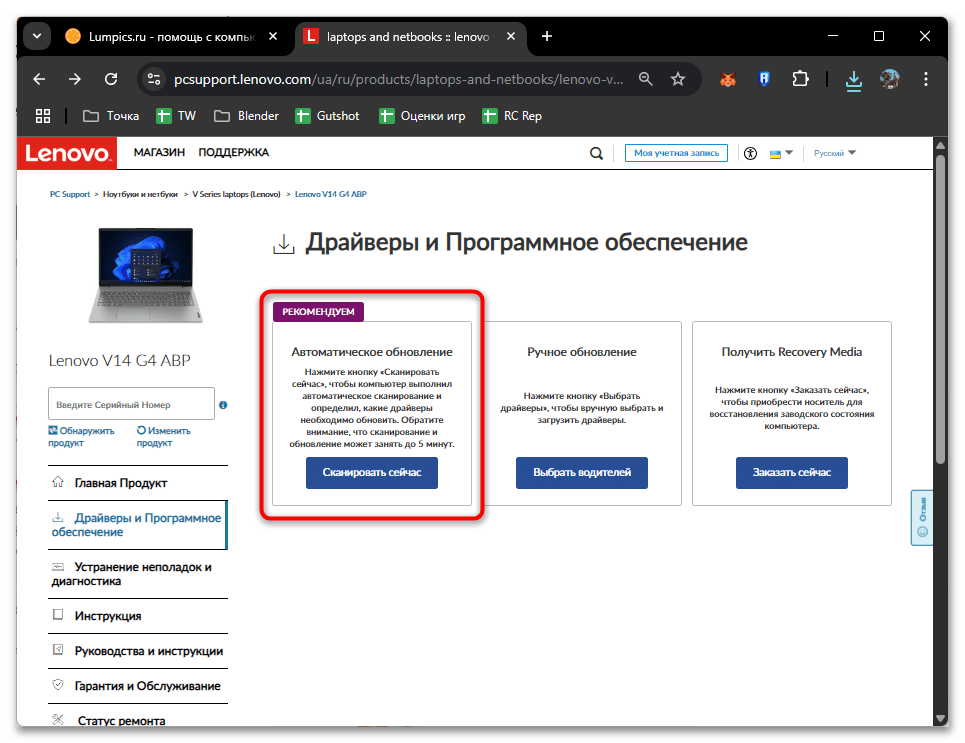Open the browser downloads icon
The height and width of the screenshot is (743, 965).
click(x=854, y=79)
